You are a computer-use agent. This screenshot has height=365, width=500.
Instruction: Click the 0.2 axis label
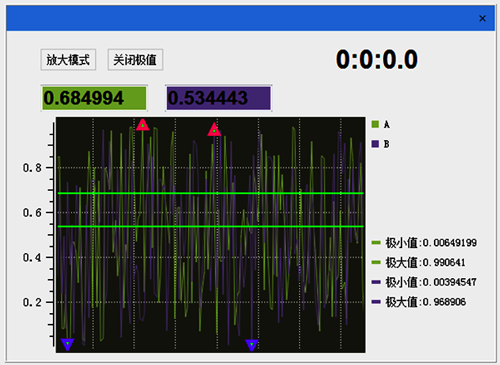(x=32, y=302)
